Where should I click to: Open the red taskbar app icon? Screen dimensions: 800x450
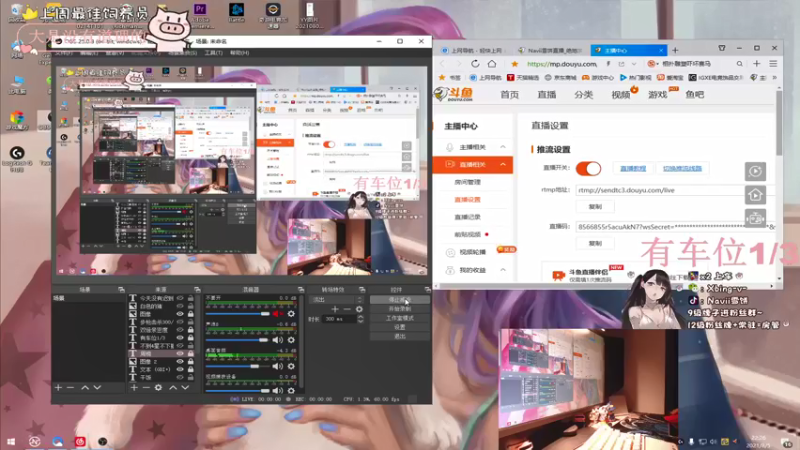80,441
